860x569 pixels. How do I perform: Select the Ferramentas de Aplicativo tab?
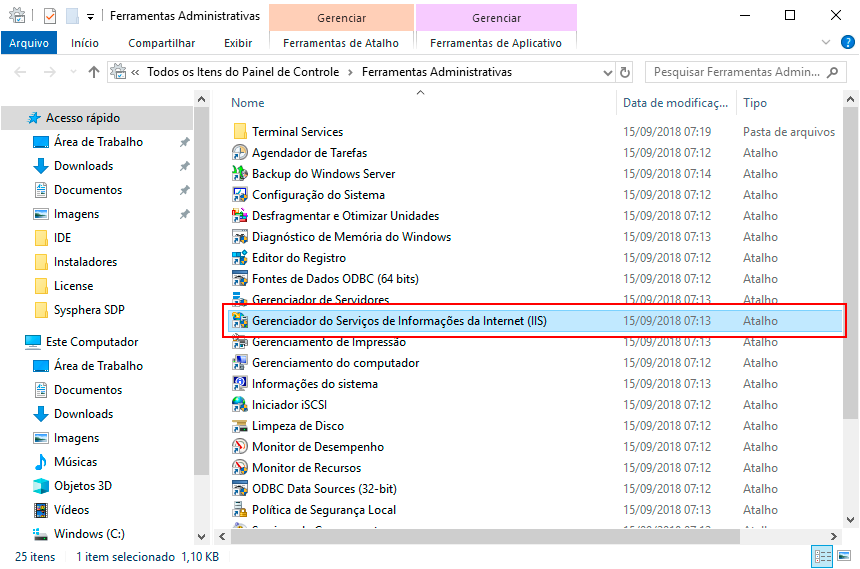(496, 43)
